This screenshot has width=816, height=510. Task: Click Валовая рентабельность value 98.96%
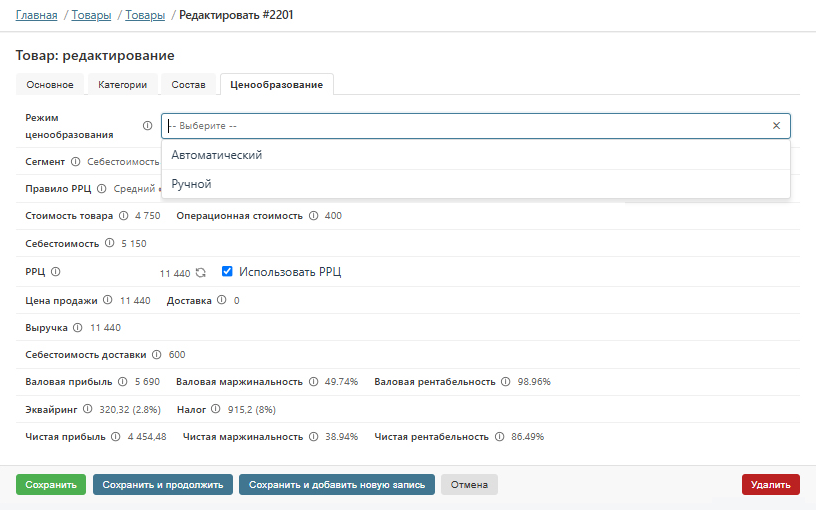[534, 381]
